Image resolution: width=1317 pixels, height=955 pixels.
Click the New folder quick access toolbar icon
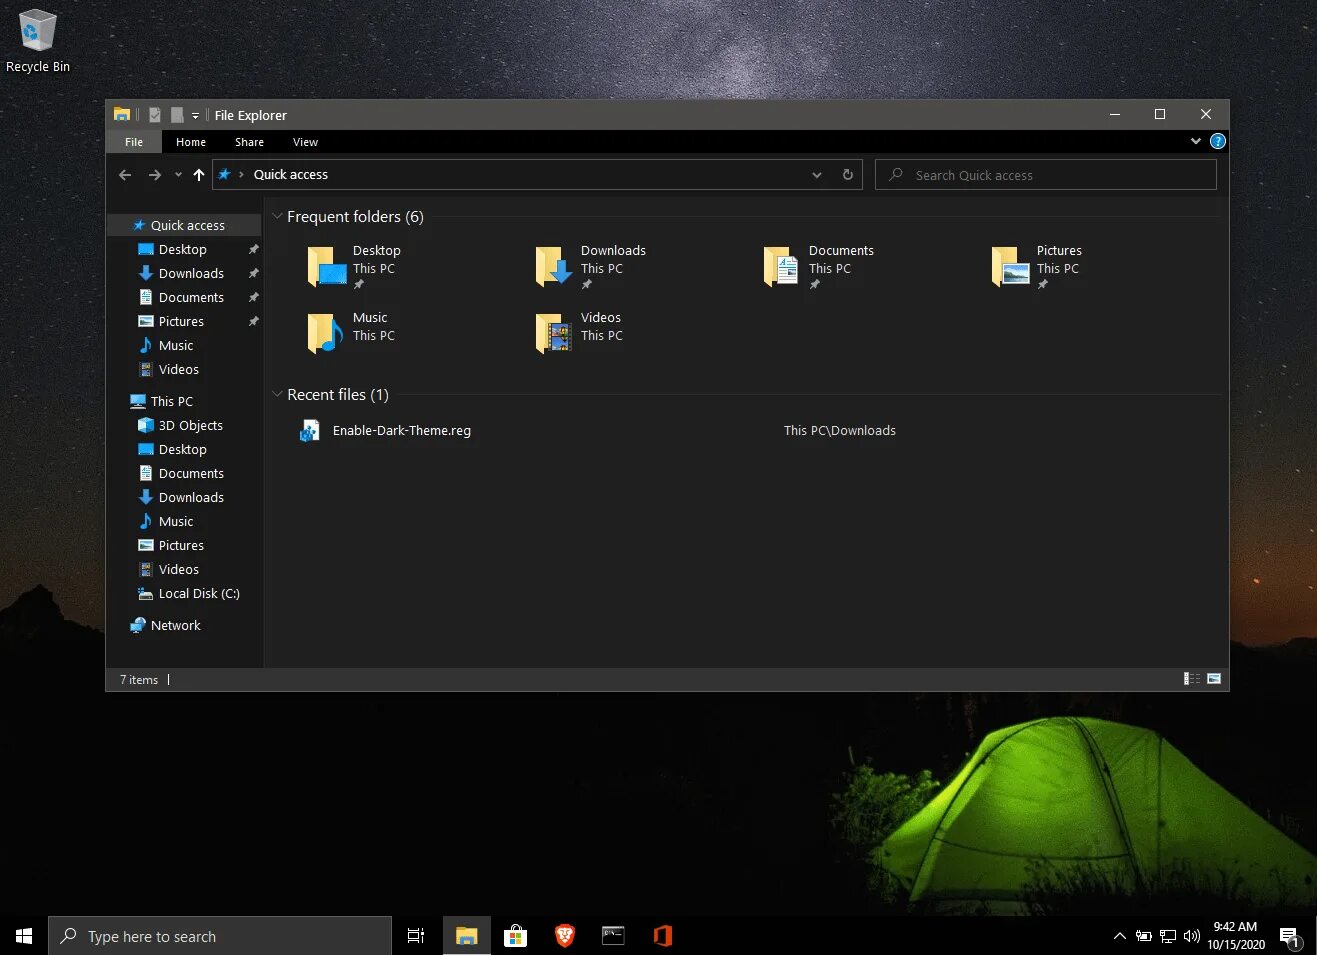coord(177,115)
